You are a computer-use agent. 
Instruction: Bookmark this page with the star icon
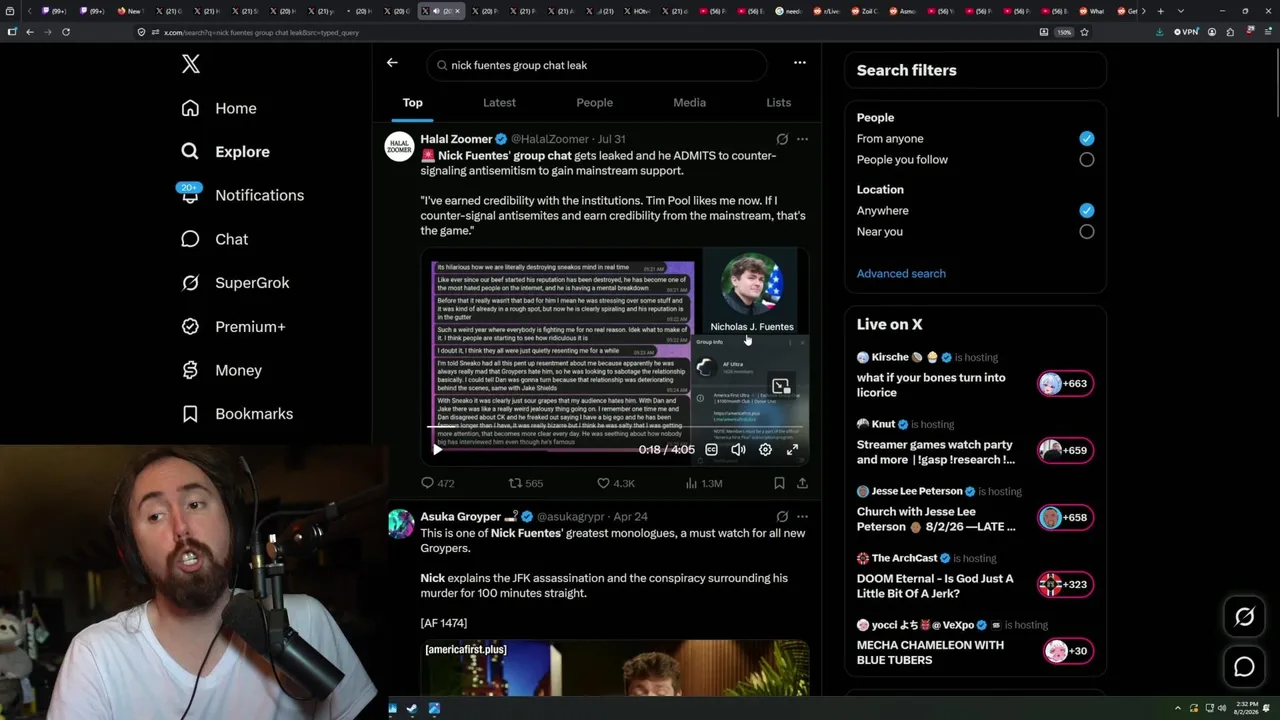click(x=1084, y=32)
